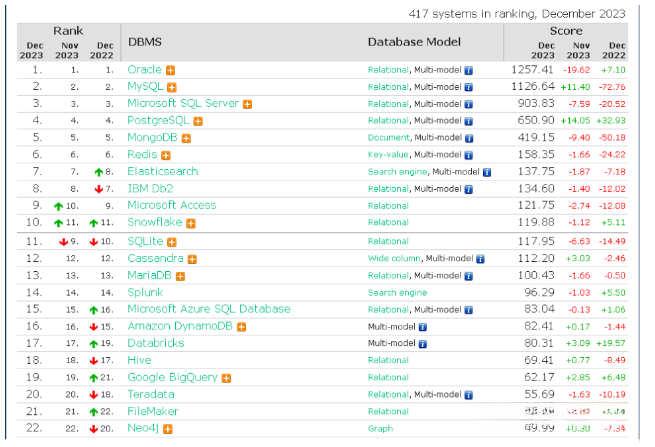Click the plus icon beside Neo4j
This screenshot has width=655, height=447.
[168, 429]
